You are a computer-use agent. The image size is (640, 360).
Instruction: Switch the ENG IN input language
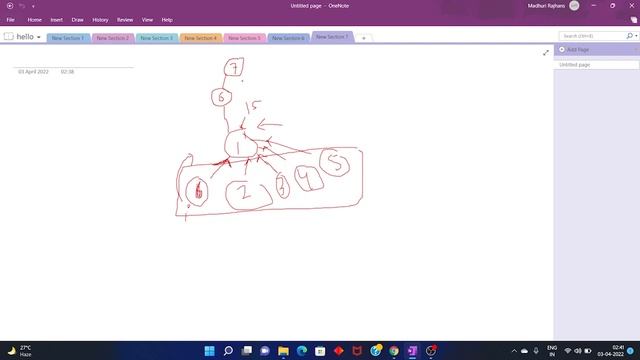coord(552,351)
